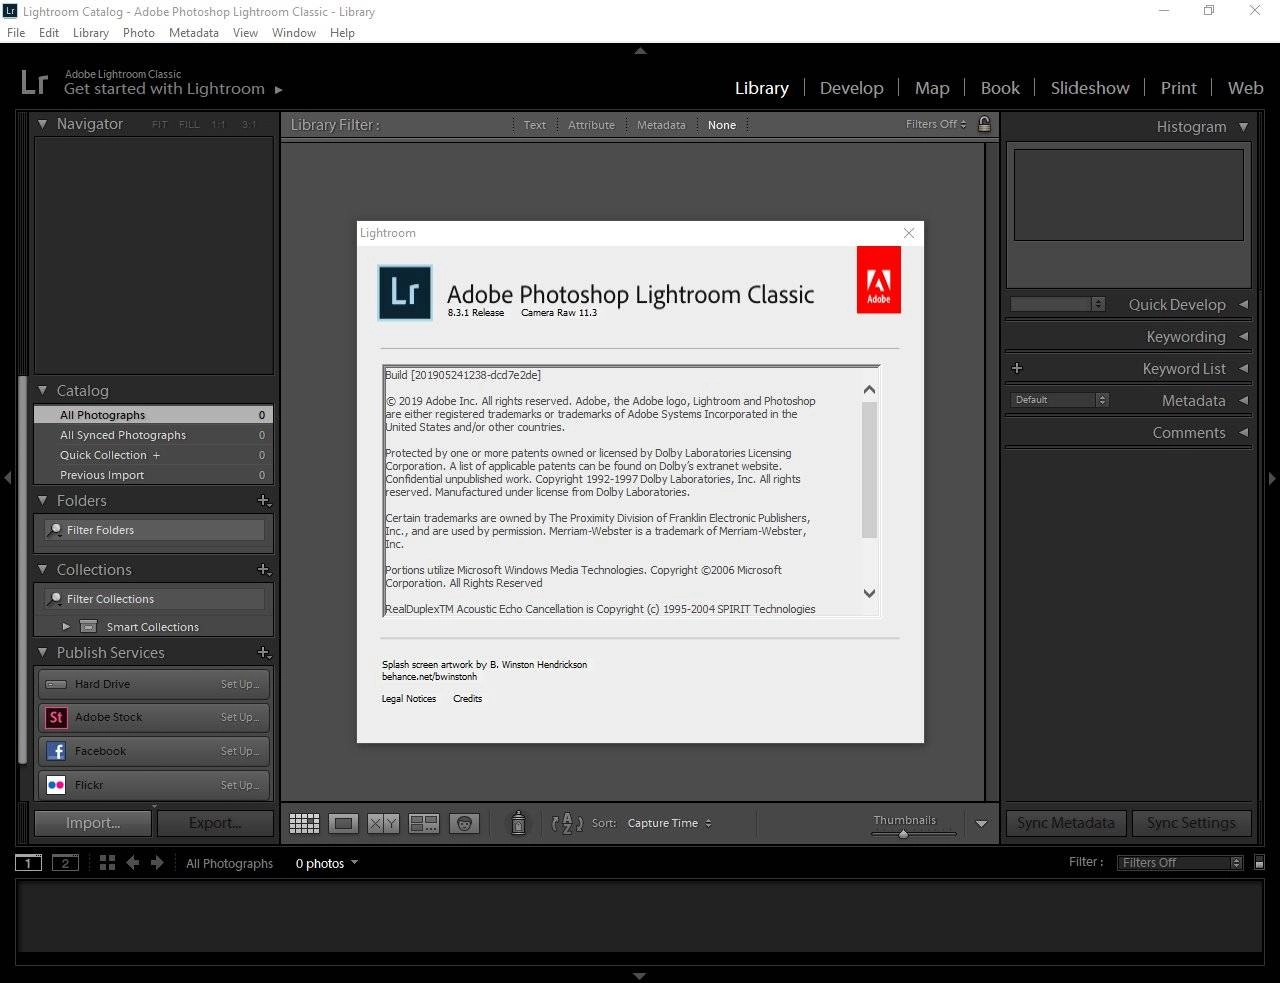Collapse the Catalog panel

(x=42, y=390)
